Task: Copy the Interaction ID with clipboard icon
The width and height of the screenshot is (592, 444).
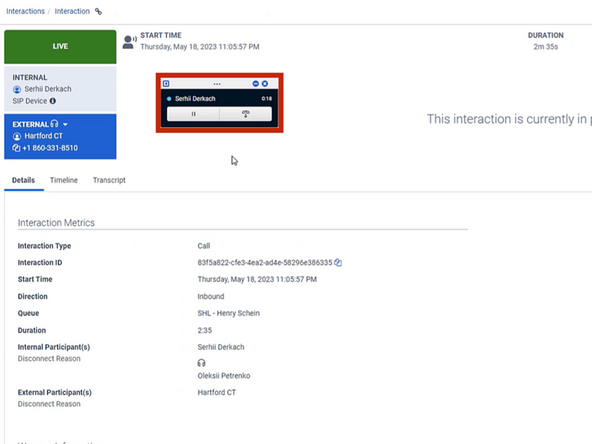Action: [338, 262]
